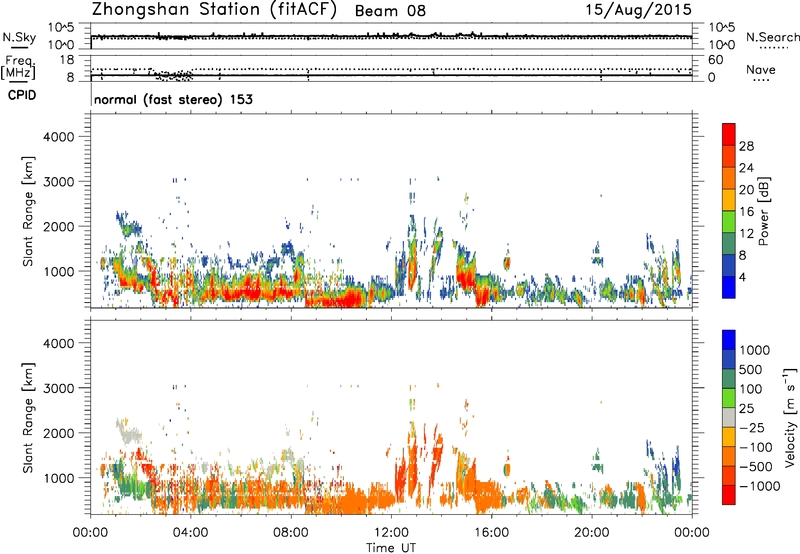The image size is (800, 554).
Task: Click the red top of the power colorbar
Action: (729, 134)
